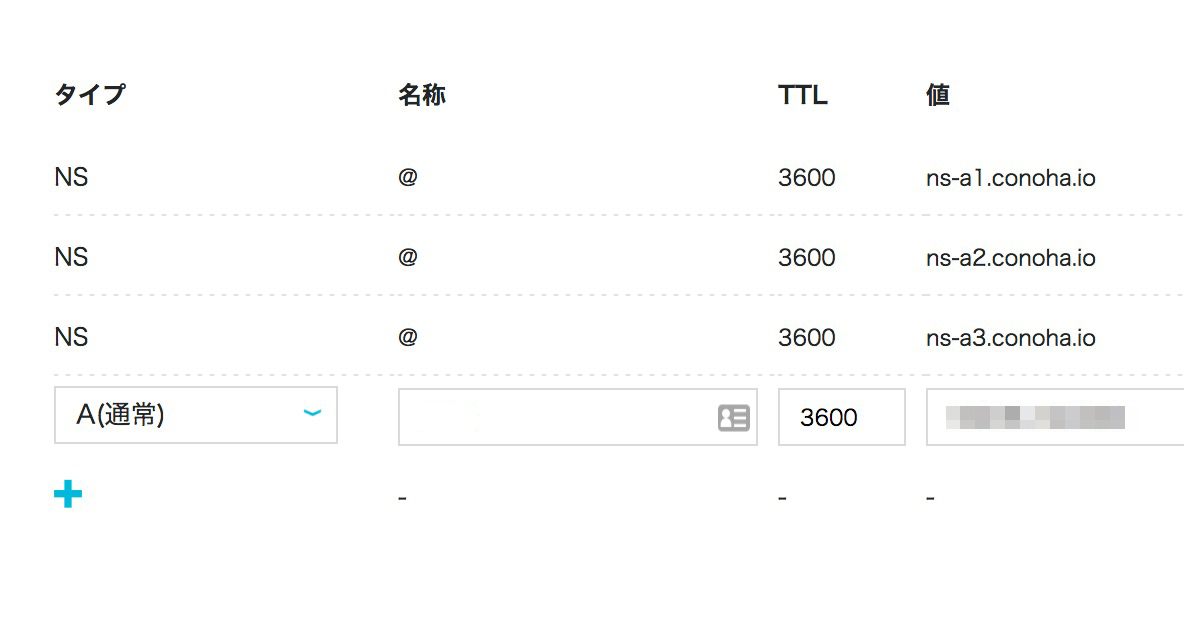
Task: Click the 値 column header
Action: coord(938,94)
